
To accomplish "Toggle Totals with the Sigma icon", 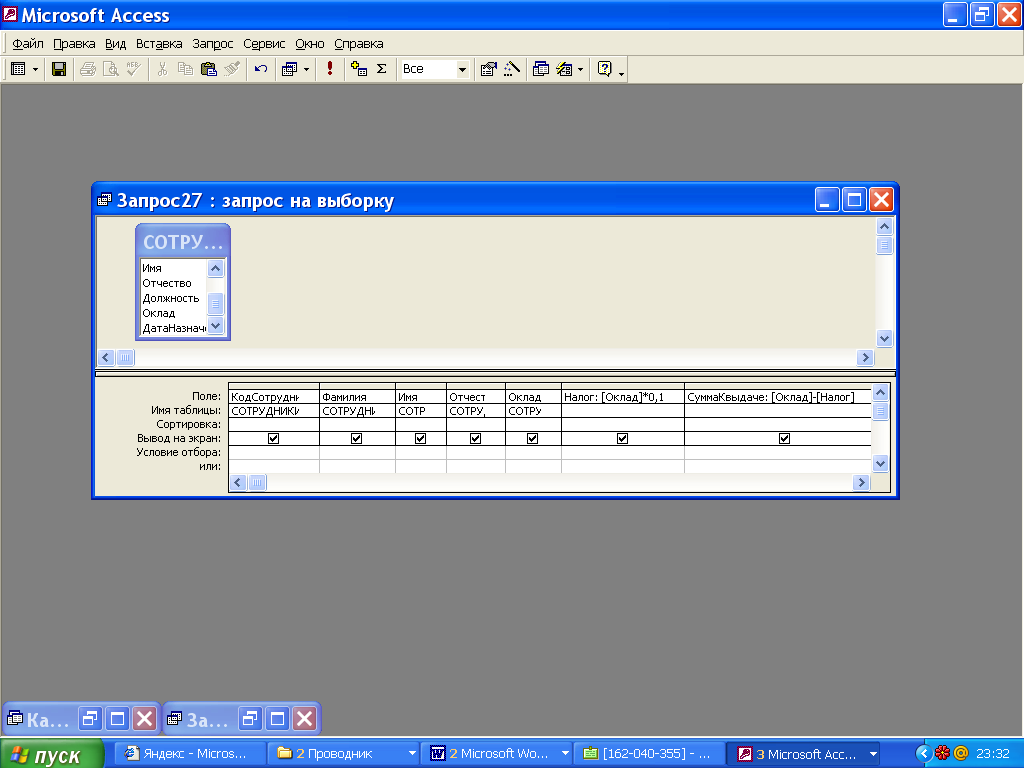I will tap(382, 69).
